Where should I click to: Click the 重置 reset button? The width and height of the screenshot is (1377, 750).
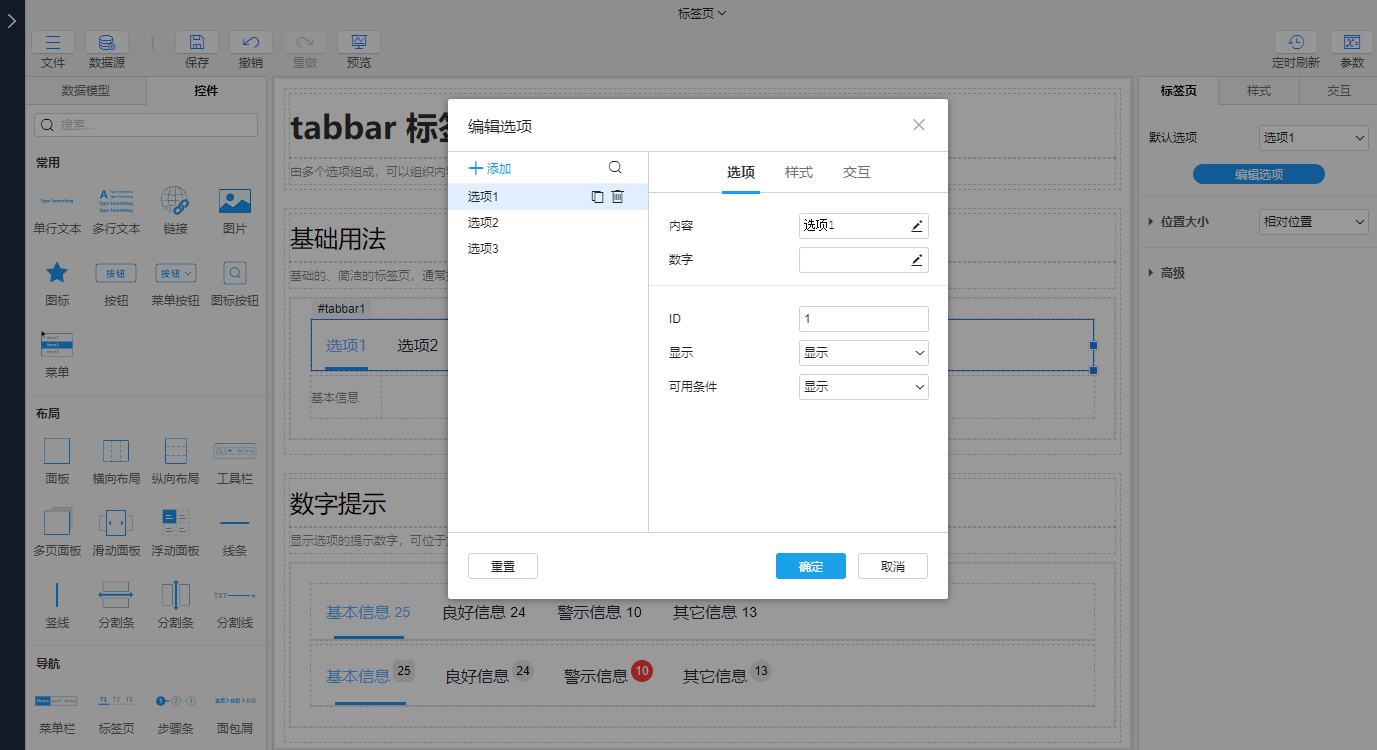(x=503, y=566)
